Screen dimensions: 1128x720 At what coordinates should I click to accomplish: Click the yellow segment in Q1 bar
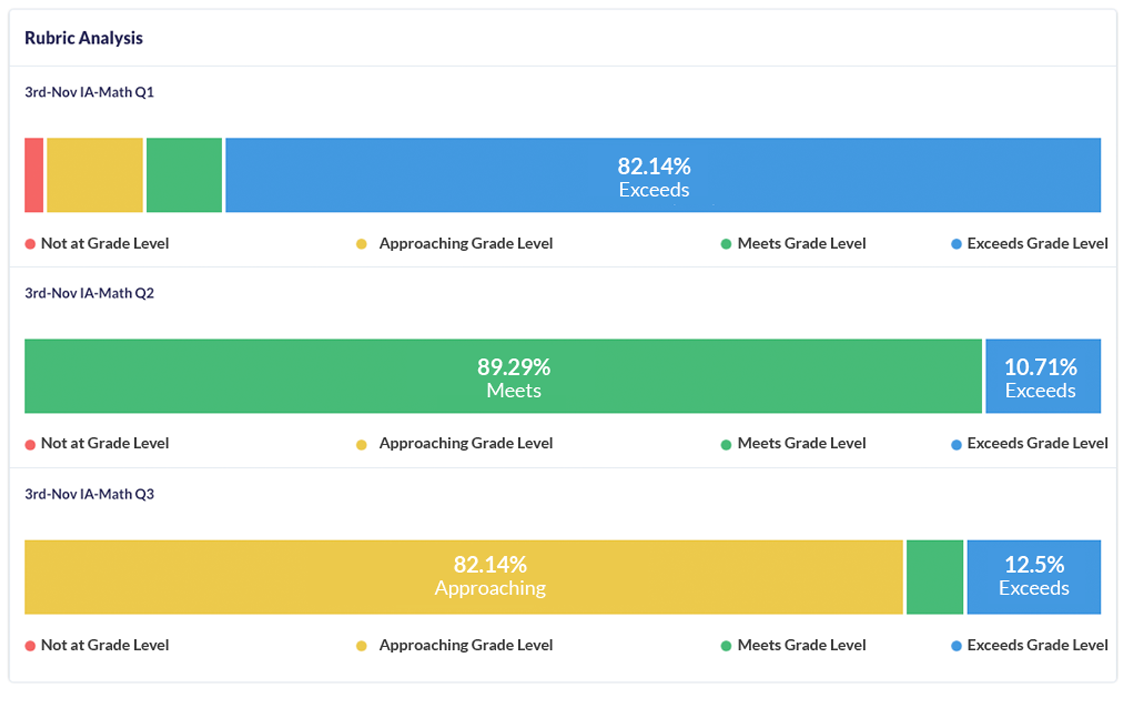coord(94,175)
